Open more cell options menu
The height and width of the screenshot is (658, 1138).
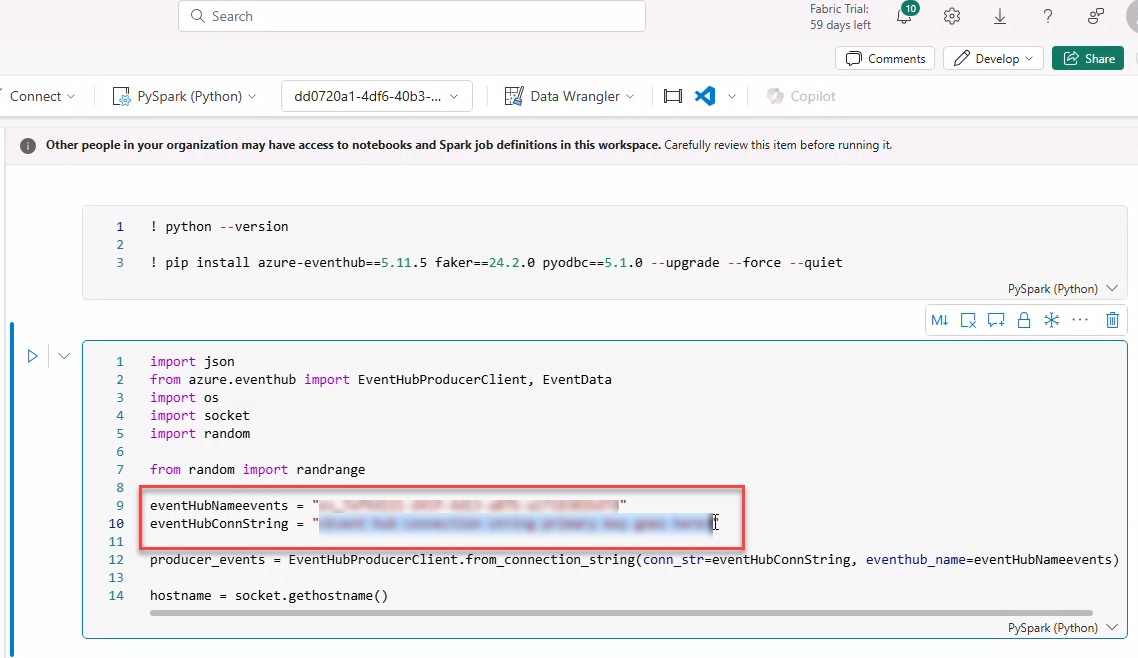[x=1080, y=320]
